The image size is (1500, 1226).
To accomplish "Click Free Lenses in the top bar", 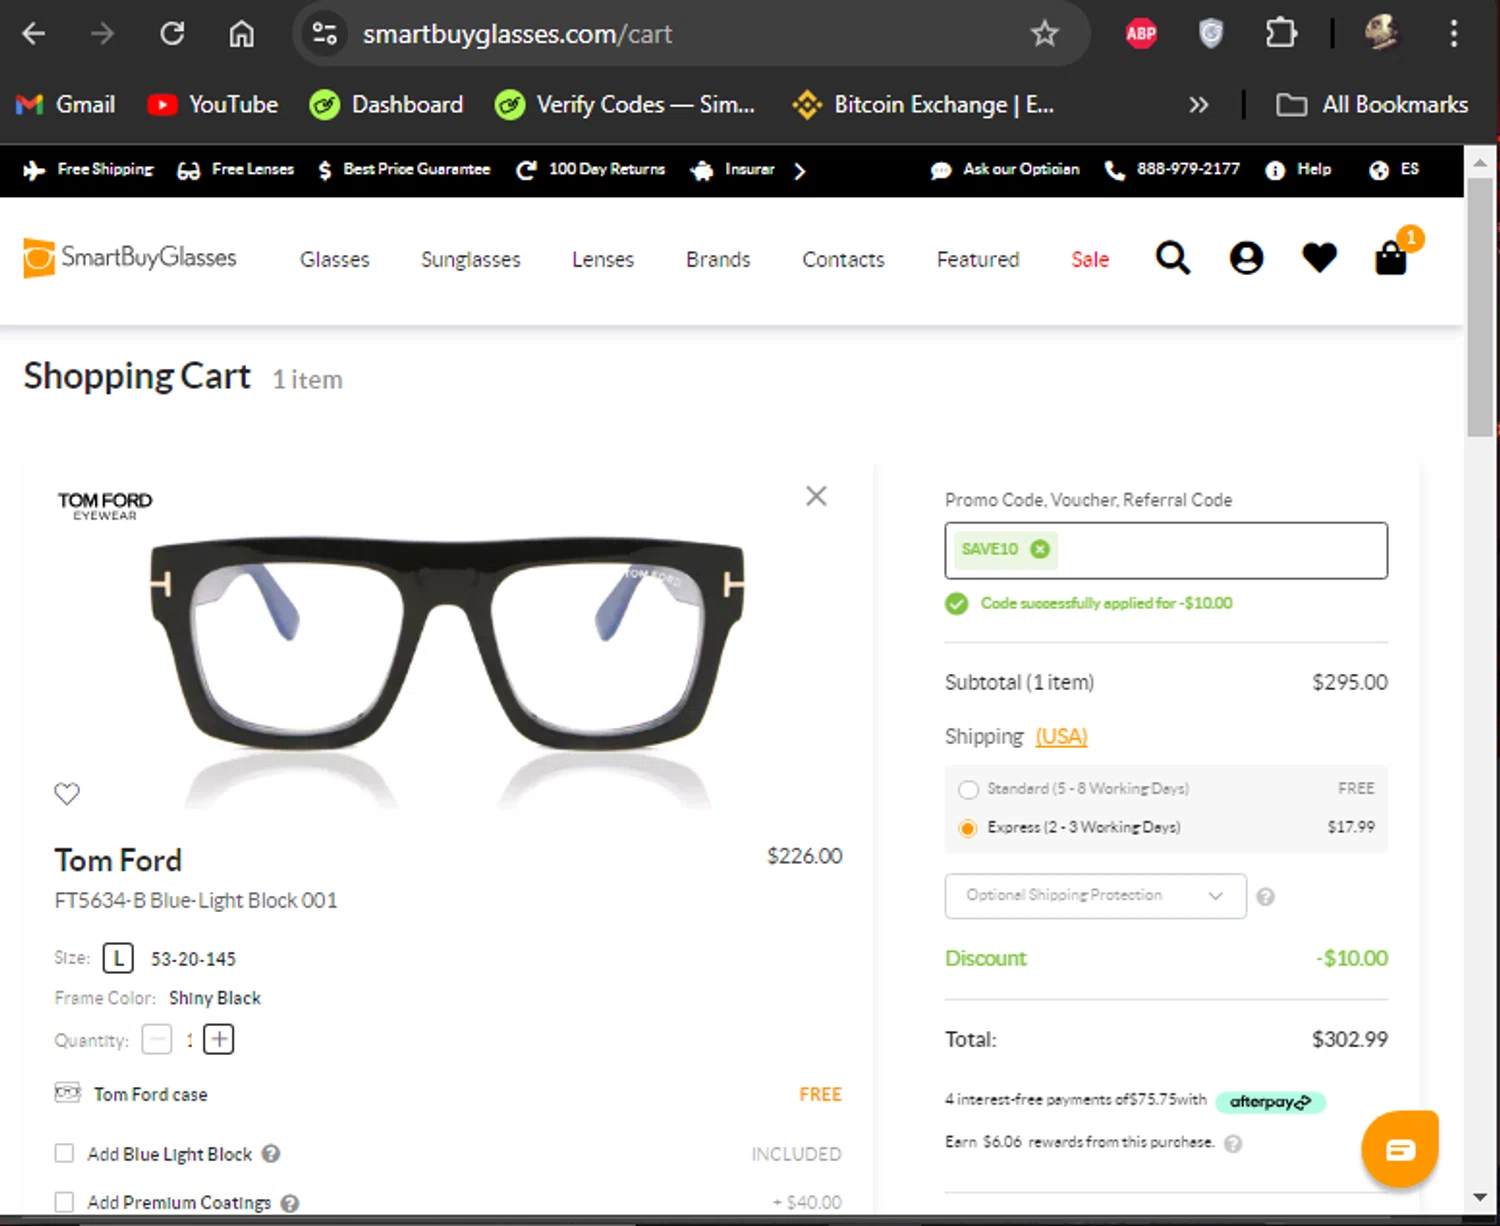I will click(235, 170).
